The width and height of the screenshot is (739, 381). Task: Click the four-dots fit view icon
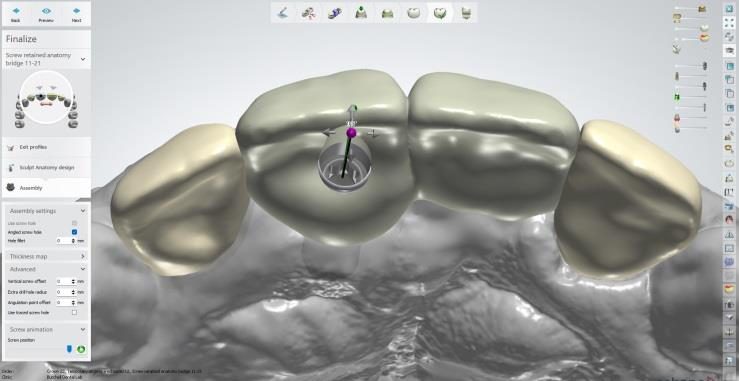729,23
